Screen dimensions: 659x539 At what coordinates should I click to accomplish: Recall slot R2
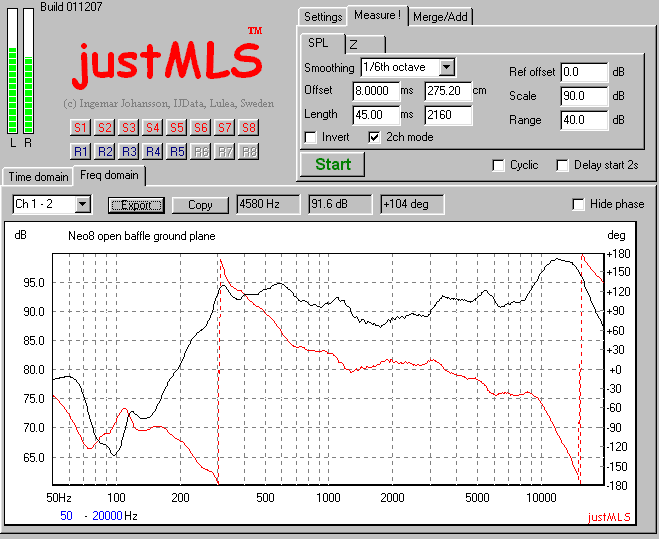click(x=104, y=151)
